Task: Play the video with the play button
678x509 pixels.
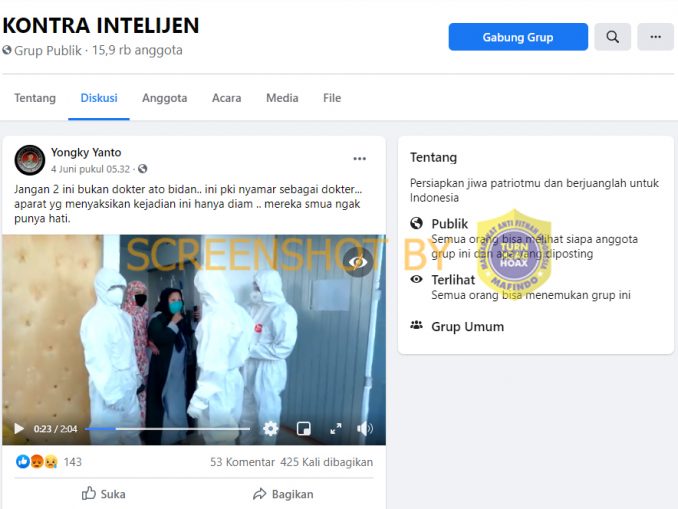Action: (19, 429)
